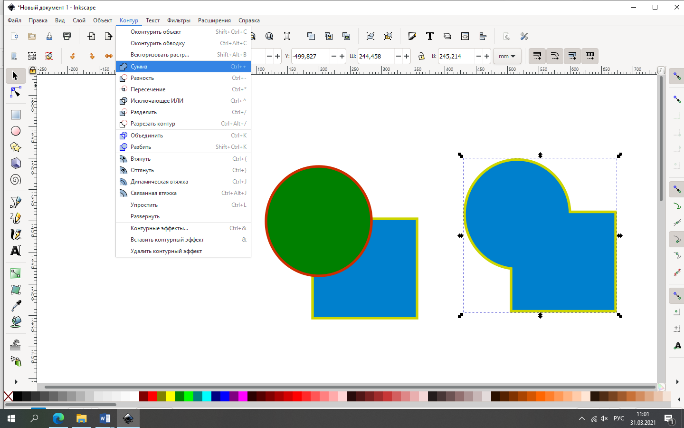
Task: Select the Spiral tool
Action: [16, 179]
